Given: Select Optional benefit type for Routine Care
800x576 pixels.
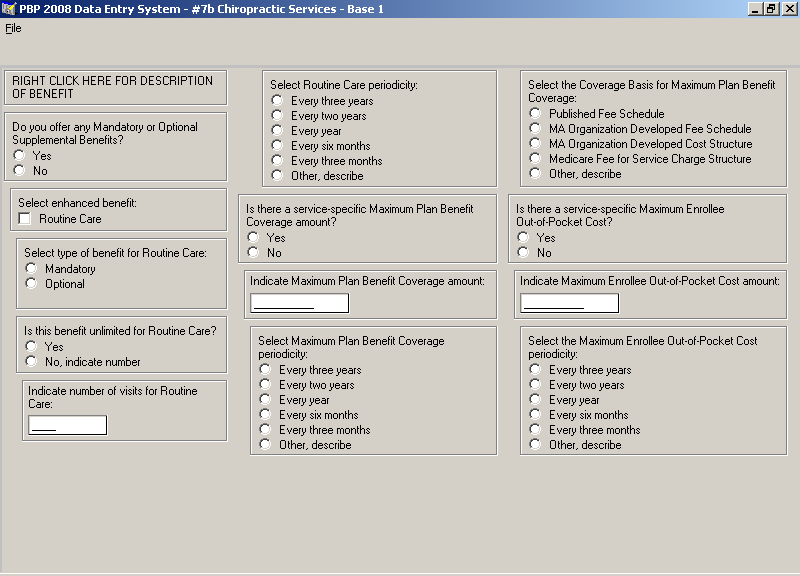Looking at the screenshot, I should pyautogui.click(x=31, y=284).
